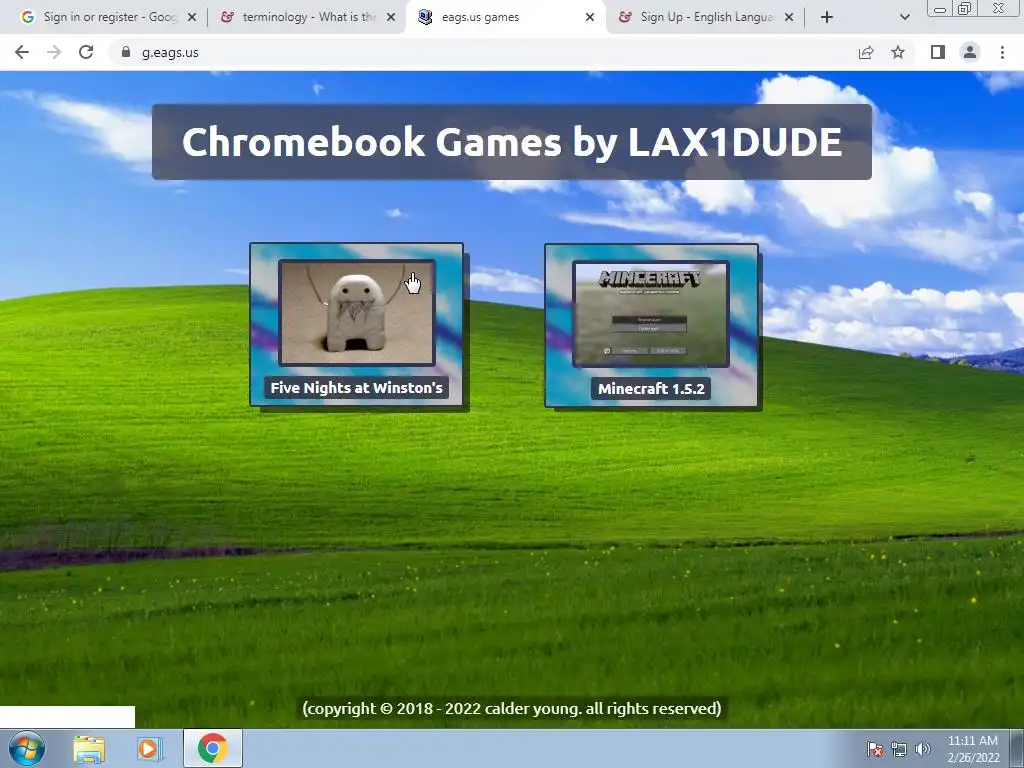Close the Sign Up - English Language tab

[x=789, y=18]
